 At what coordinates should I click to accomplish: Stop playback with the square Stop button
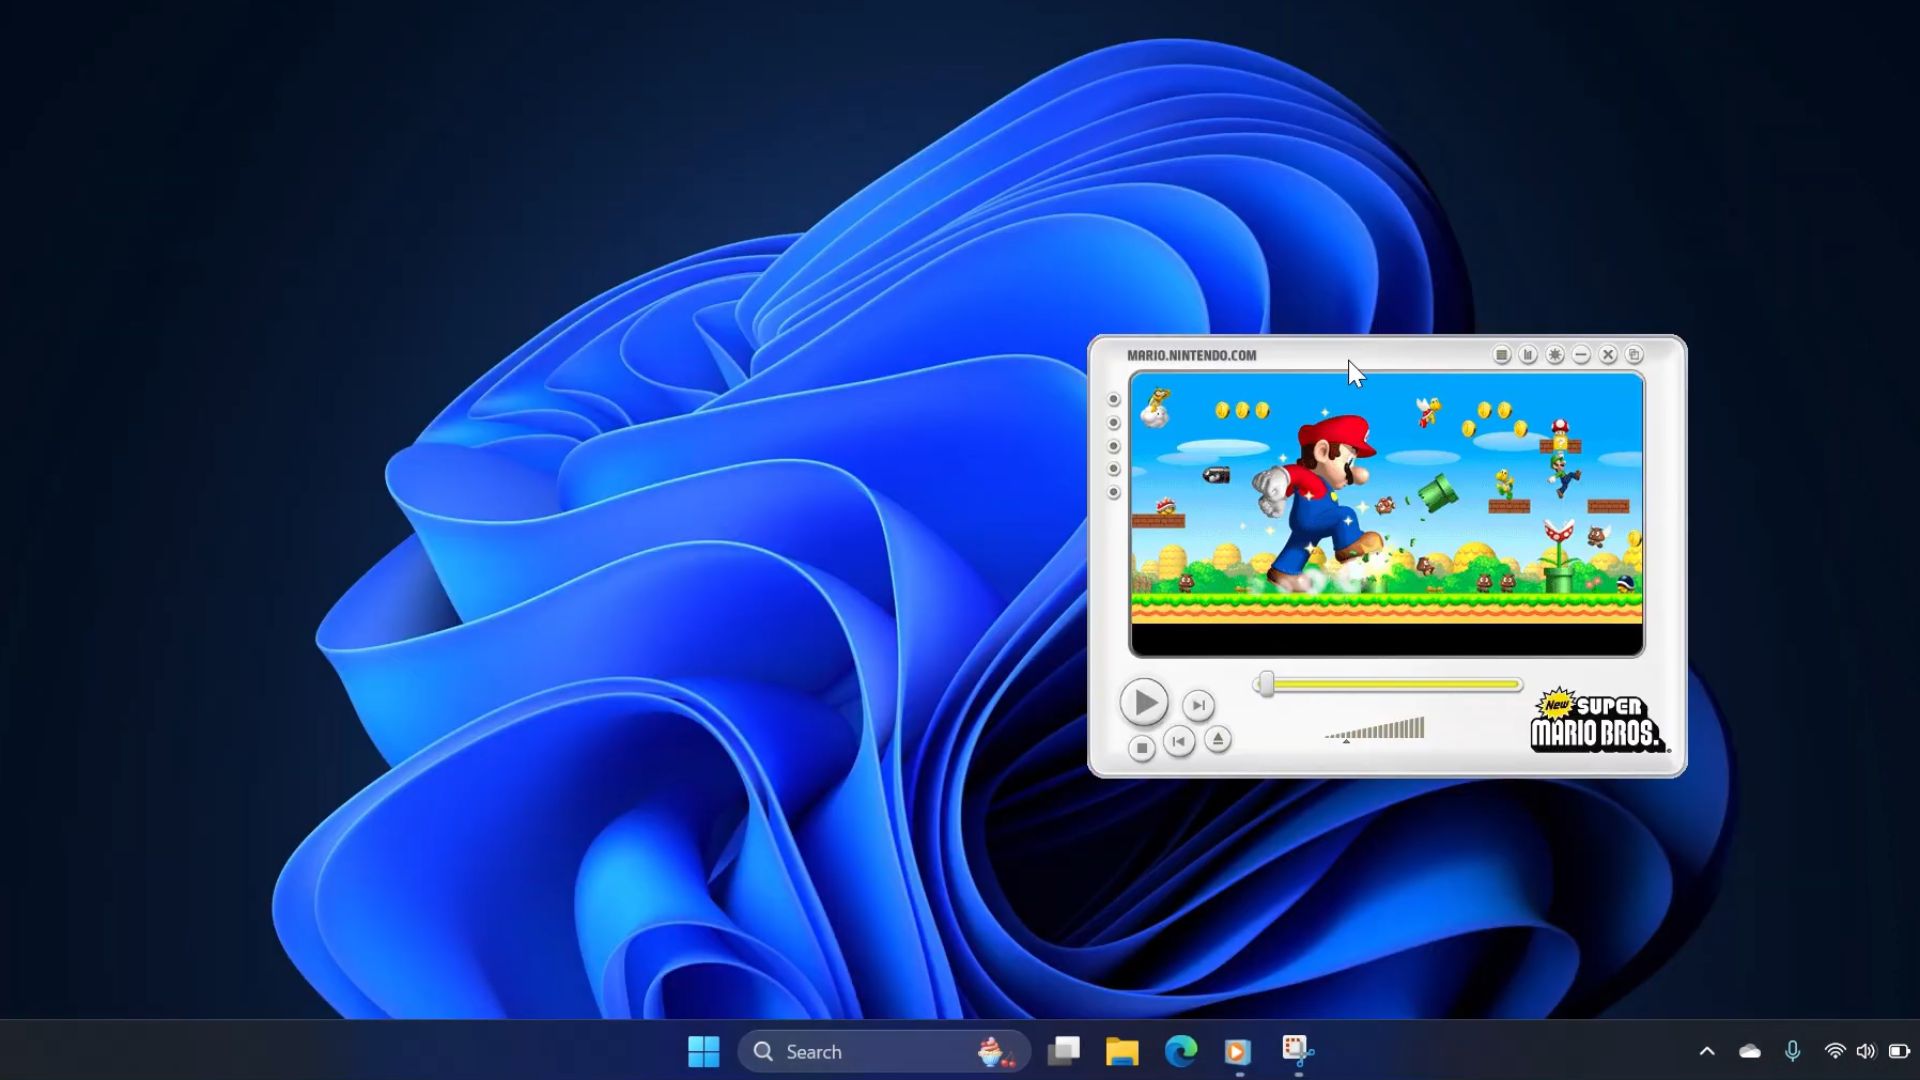click(x=1141, y=747)
